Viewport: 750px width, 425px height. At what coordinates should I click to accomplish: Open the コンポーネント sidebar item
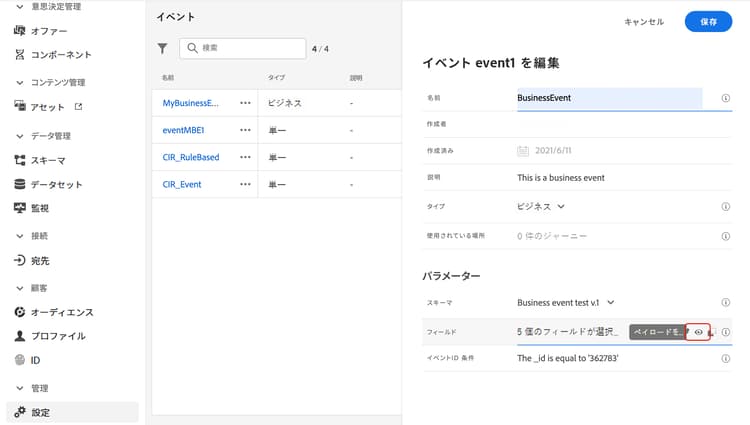[x=53, y=54]
